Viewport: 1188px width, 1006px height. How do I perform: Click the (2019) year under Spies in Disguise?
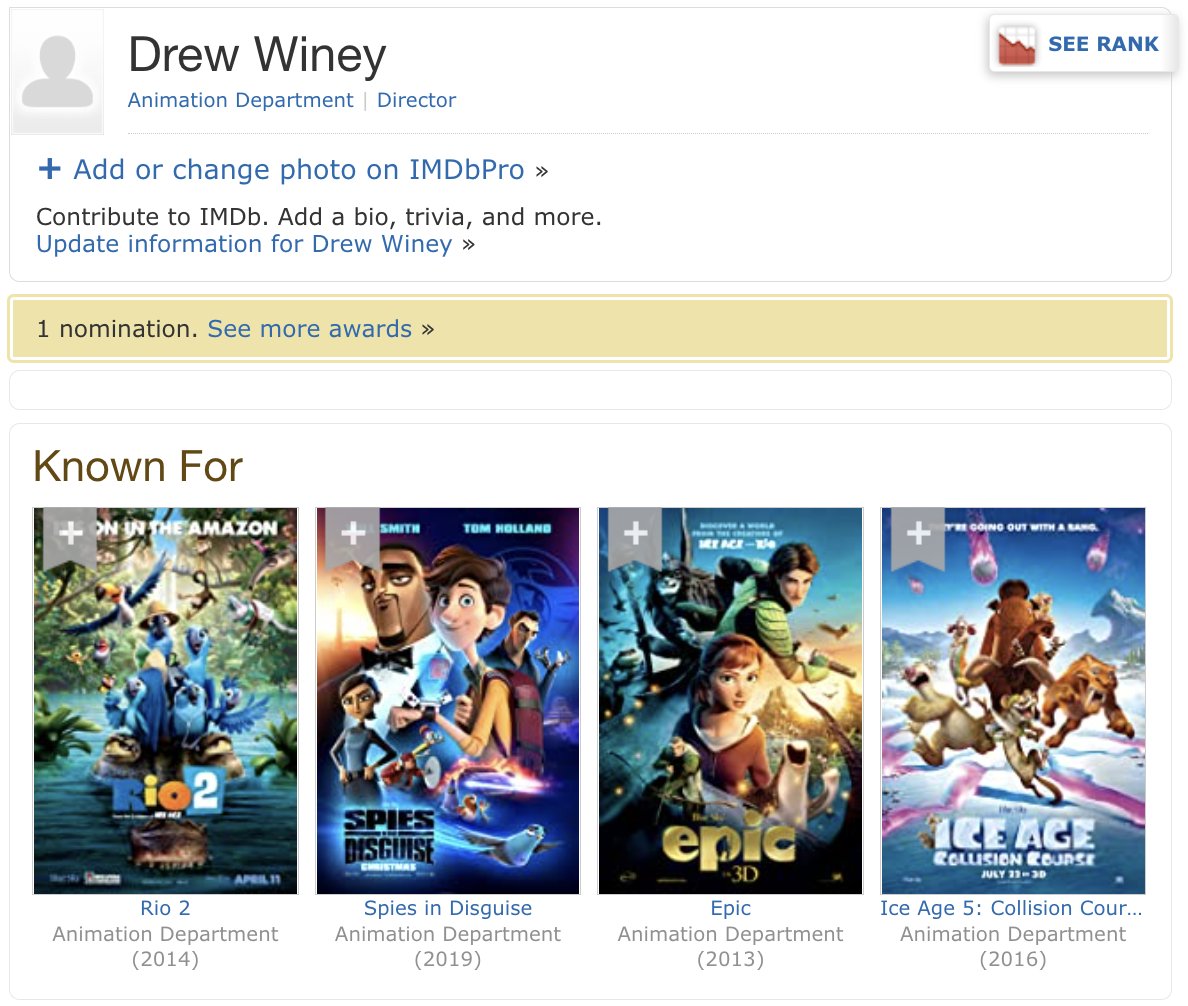point(448,959)
